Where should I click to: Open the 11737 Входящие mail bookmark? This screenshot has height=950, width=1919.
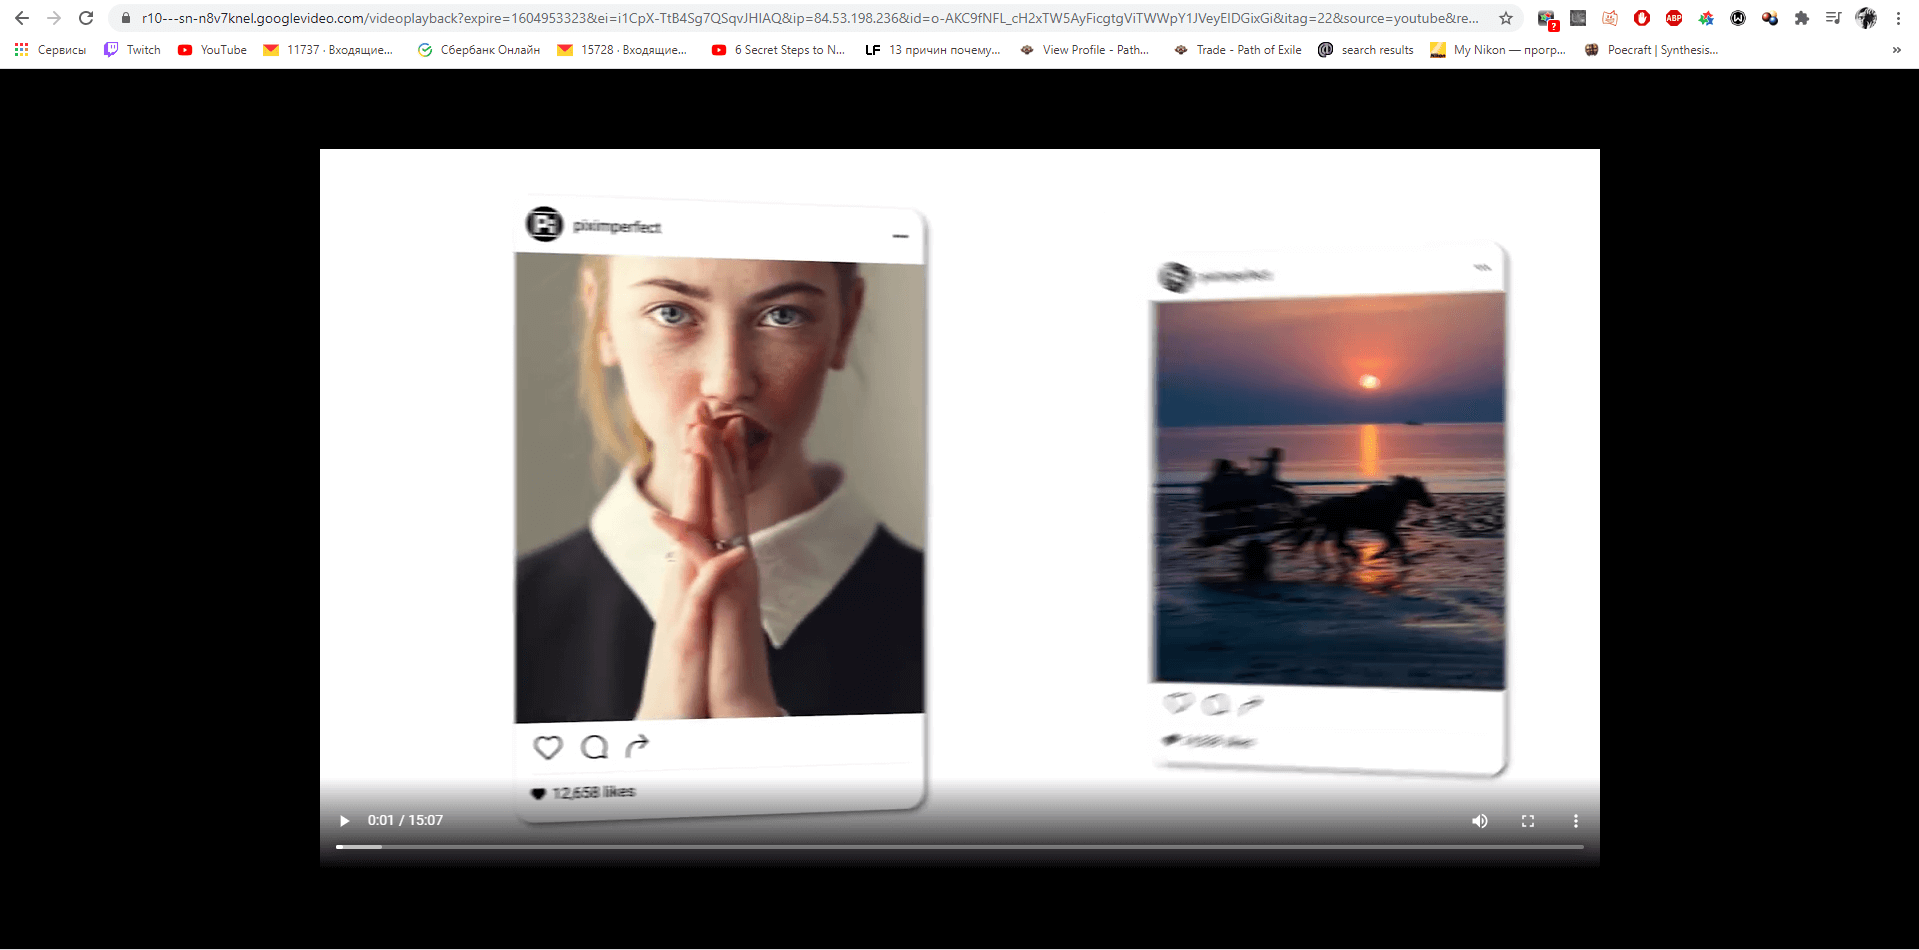pyautogui.click(x=328, y=50)
